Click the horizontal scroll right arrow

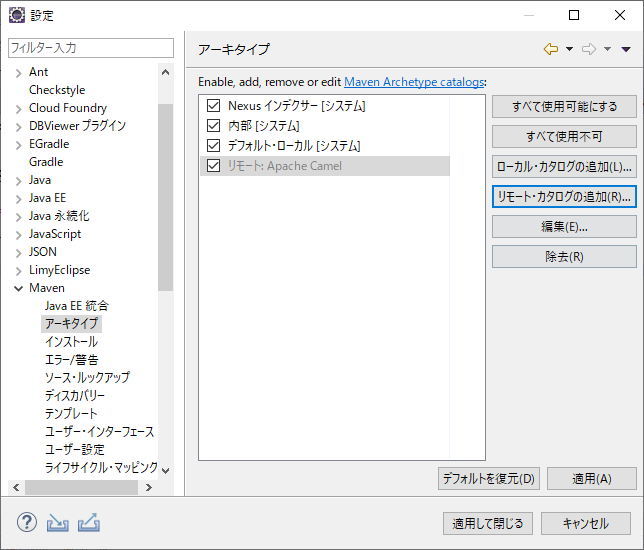pyautogui.click(x=149, y=488)
